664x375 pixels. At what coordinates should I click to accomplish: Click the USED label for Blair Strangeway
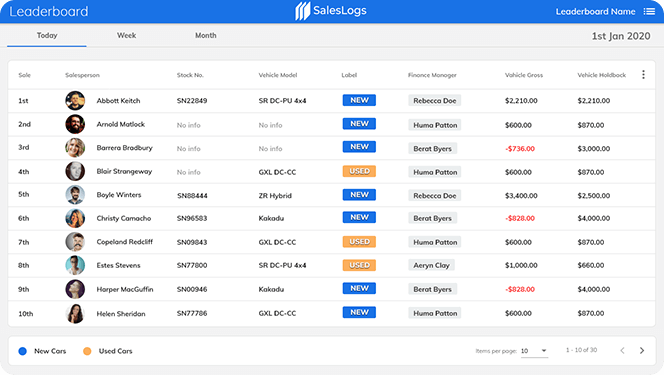point(359,171)
